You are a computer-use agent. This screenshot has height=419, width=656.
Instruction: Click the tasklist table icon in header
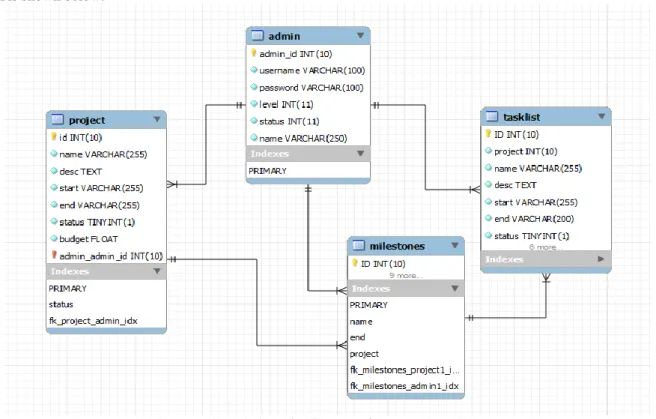click(x=492, y=116)
